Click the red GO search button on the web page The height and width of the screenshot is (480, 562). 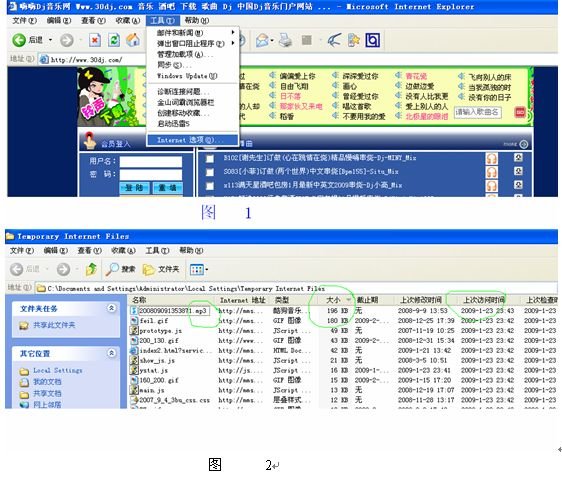coord(520,112)
